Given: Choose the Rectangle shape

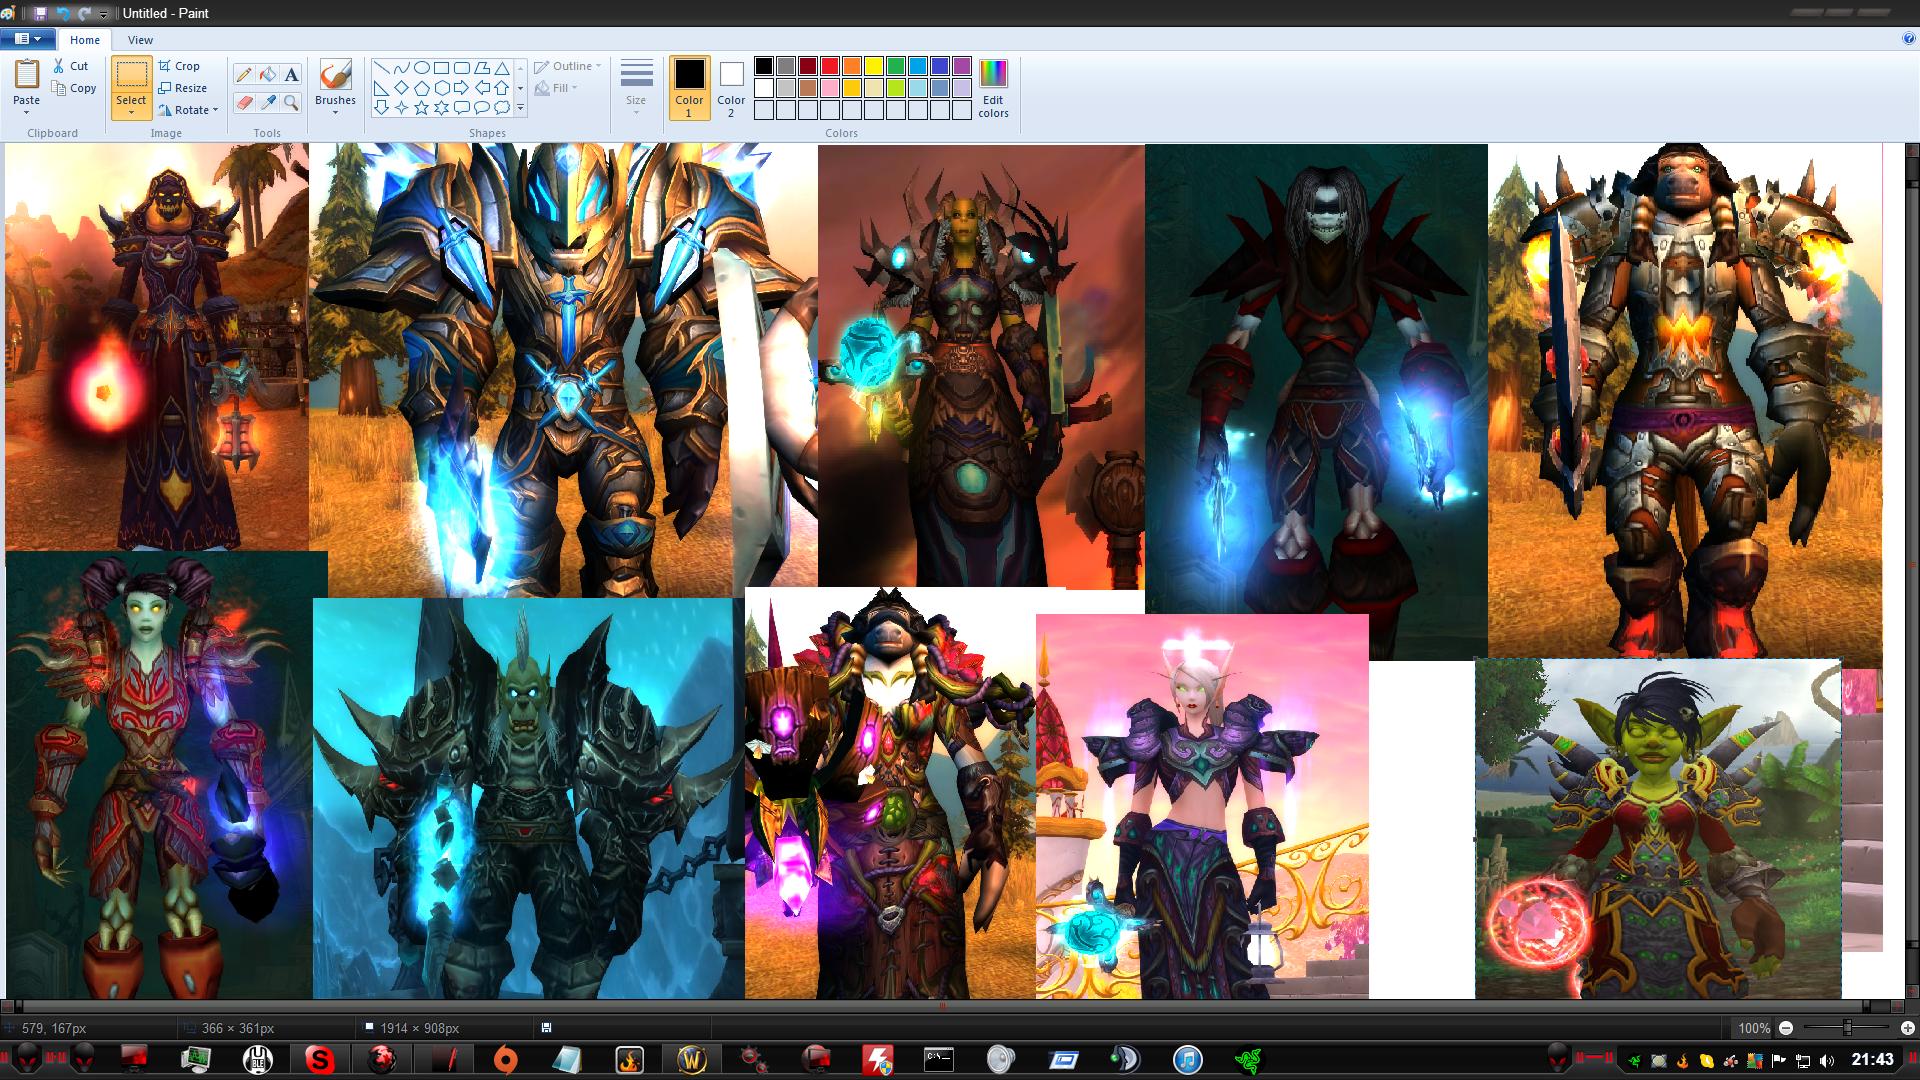Looking at the screenshot, I should click(x=442, y=68).
